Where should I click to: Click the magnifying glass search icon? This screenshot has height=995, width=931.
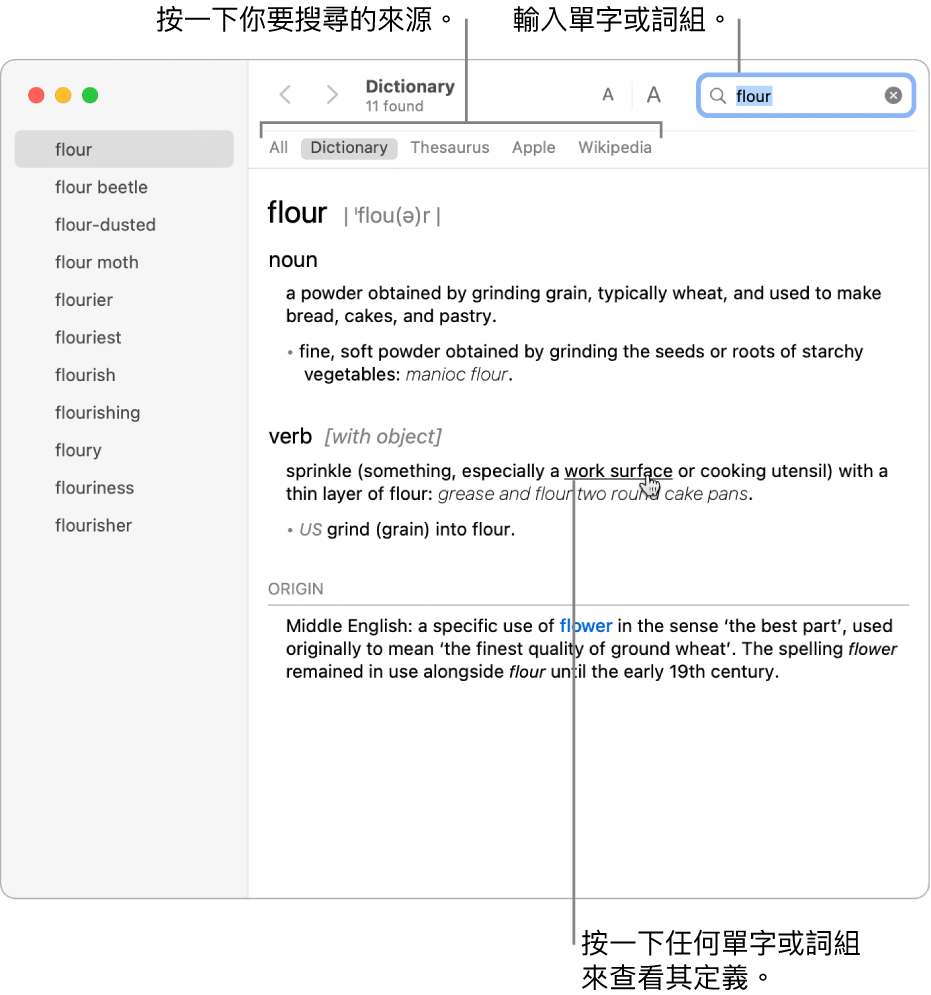[717, 96]
